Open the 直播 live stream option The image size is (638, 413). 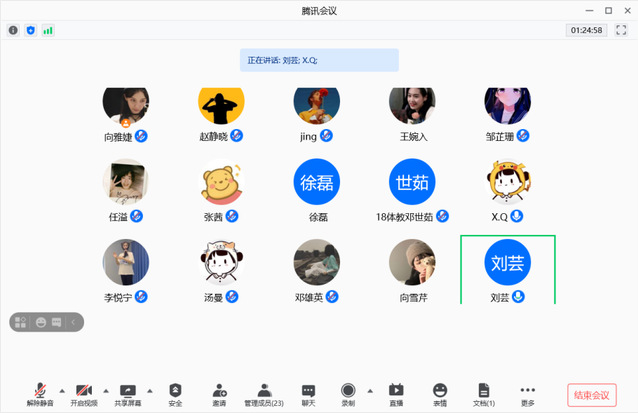pos(396,390)
